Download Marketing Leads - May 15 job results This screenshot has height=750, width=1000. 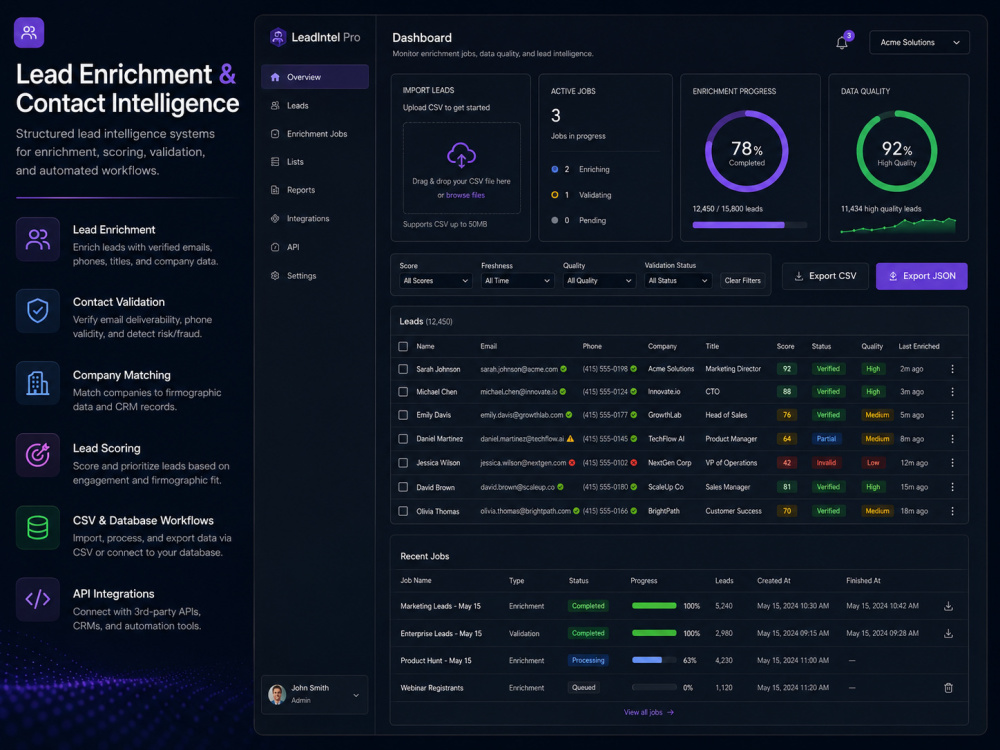948,606
